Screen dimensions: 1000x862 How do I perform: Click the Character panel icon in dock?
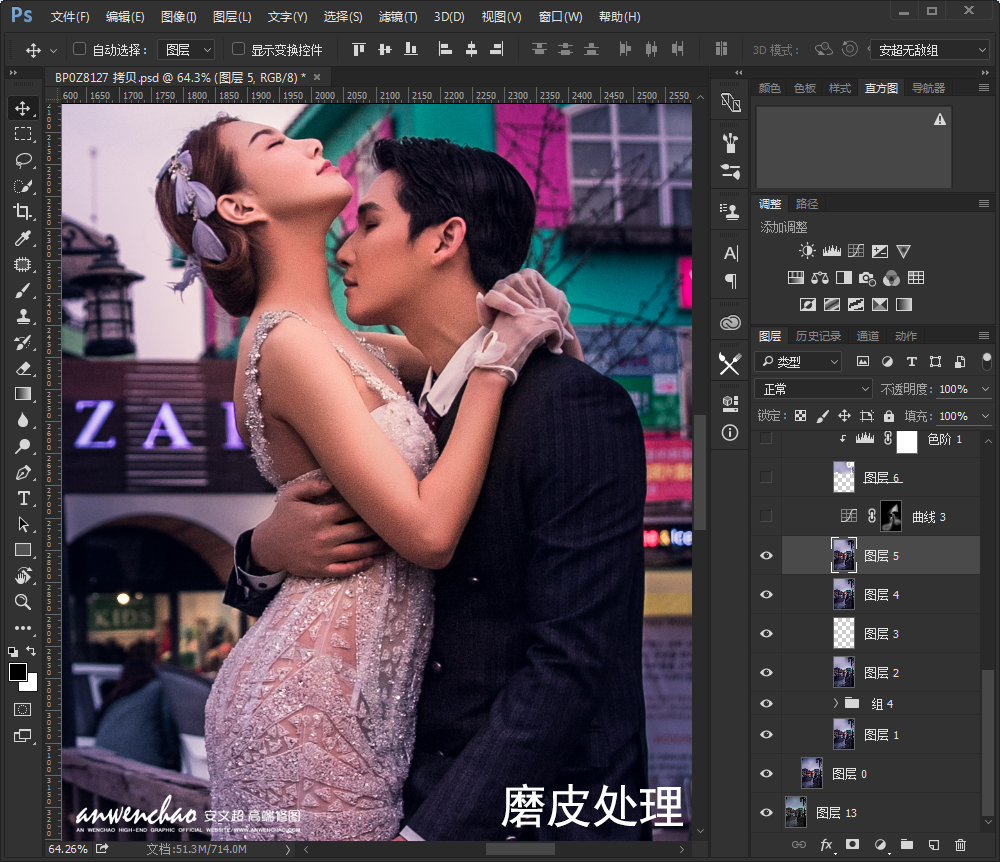(x=731, y=253)
